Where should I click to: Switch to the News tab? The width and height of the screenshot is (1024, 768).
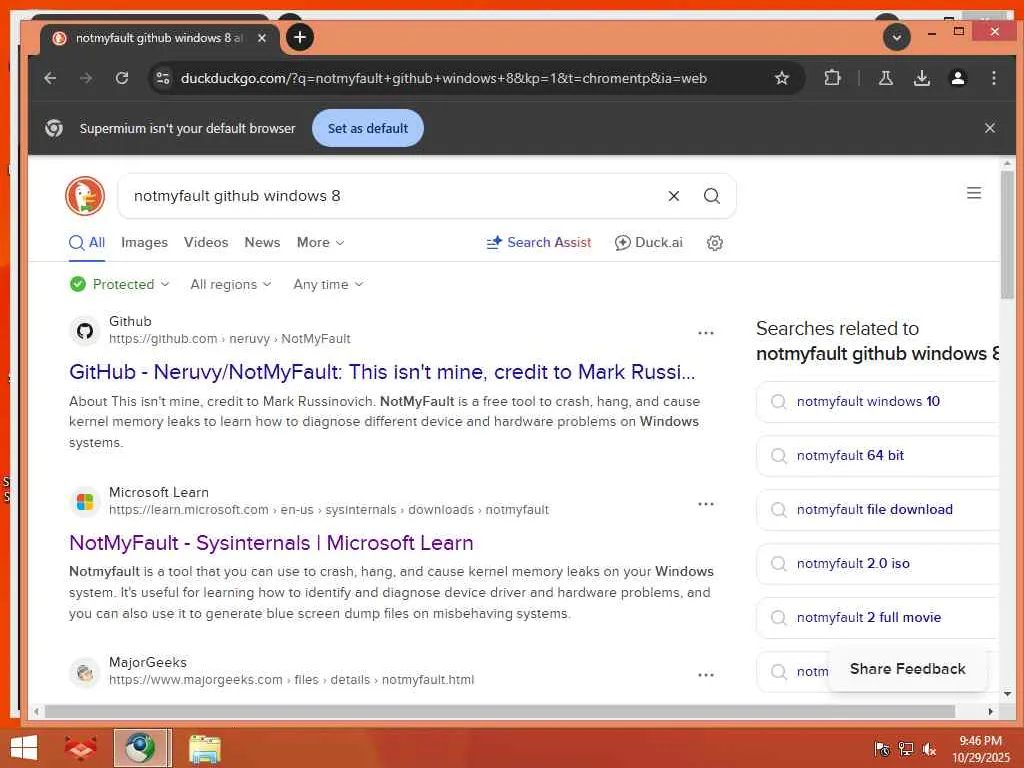tap(262, 242)
